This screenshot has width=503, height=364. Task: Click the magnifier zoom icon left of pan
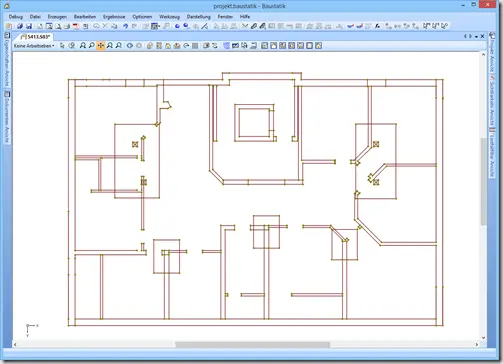91,46
